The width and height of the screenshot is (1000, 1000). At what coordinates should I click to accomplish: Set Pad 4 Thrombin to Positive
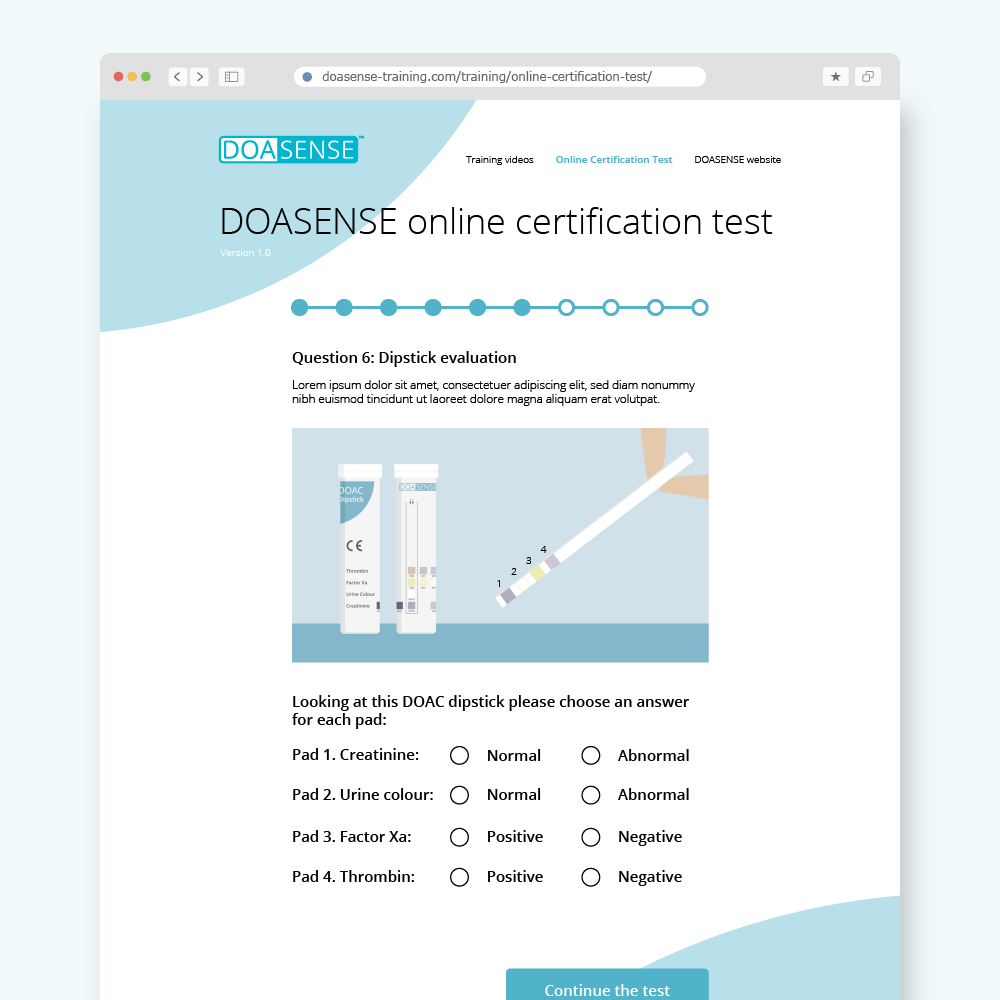(459, 877)
